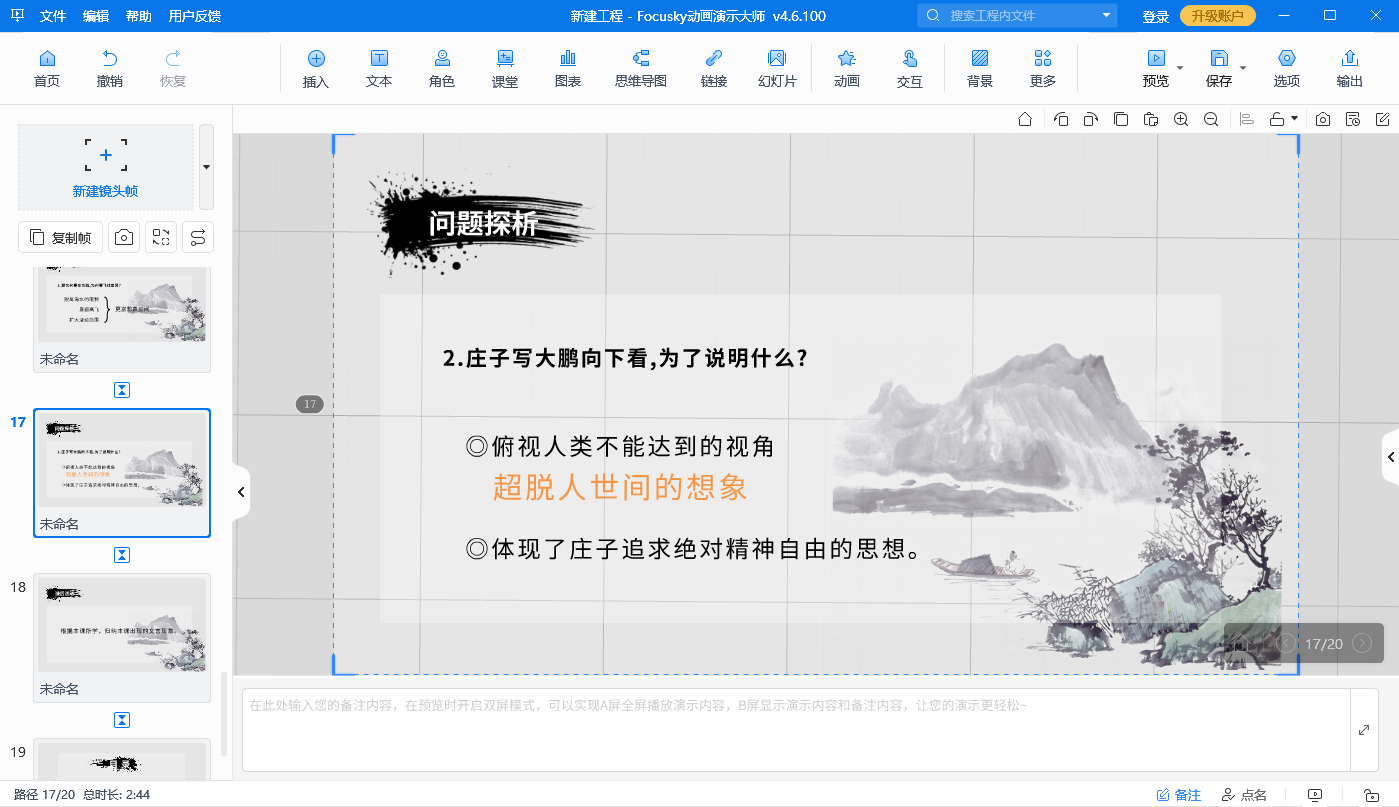The image size is (1399, 807).
Task: Click 新建镜头帧 to add frame
Action: click(x=105, y=166)
